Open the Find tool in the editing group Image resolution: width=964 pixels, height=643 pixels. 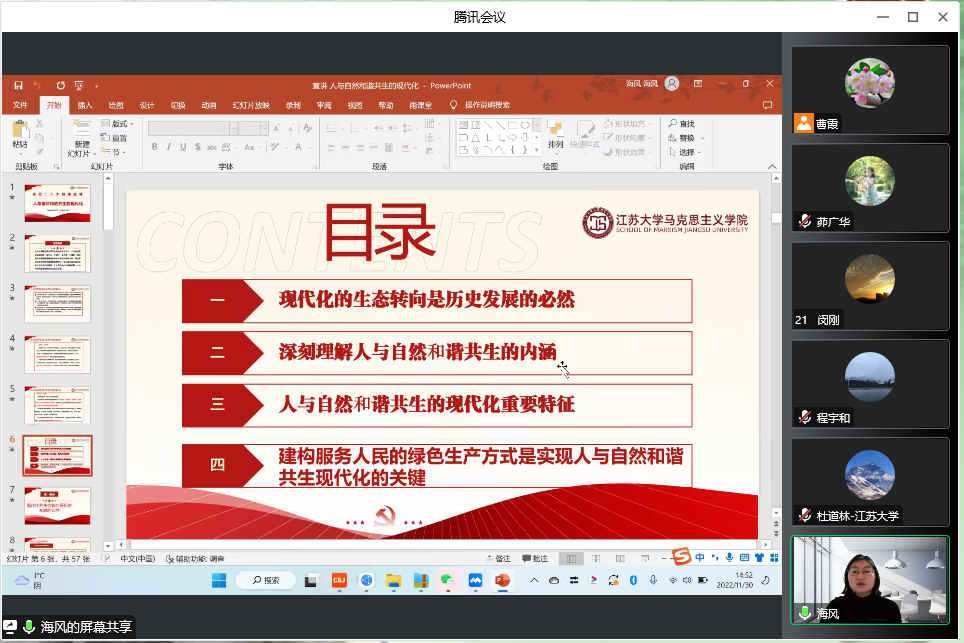tap(680, 124)
